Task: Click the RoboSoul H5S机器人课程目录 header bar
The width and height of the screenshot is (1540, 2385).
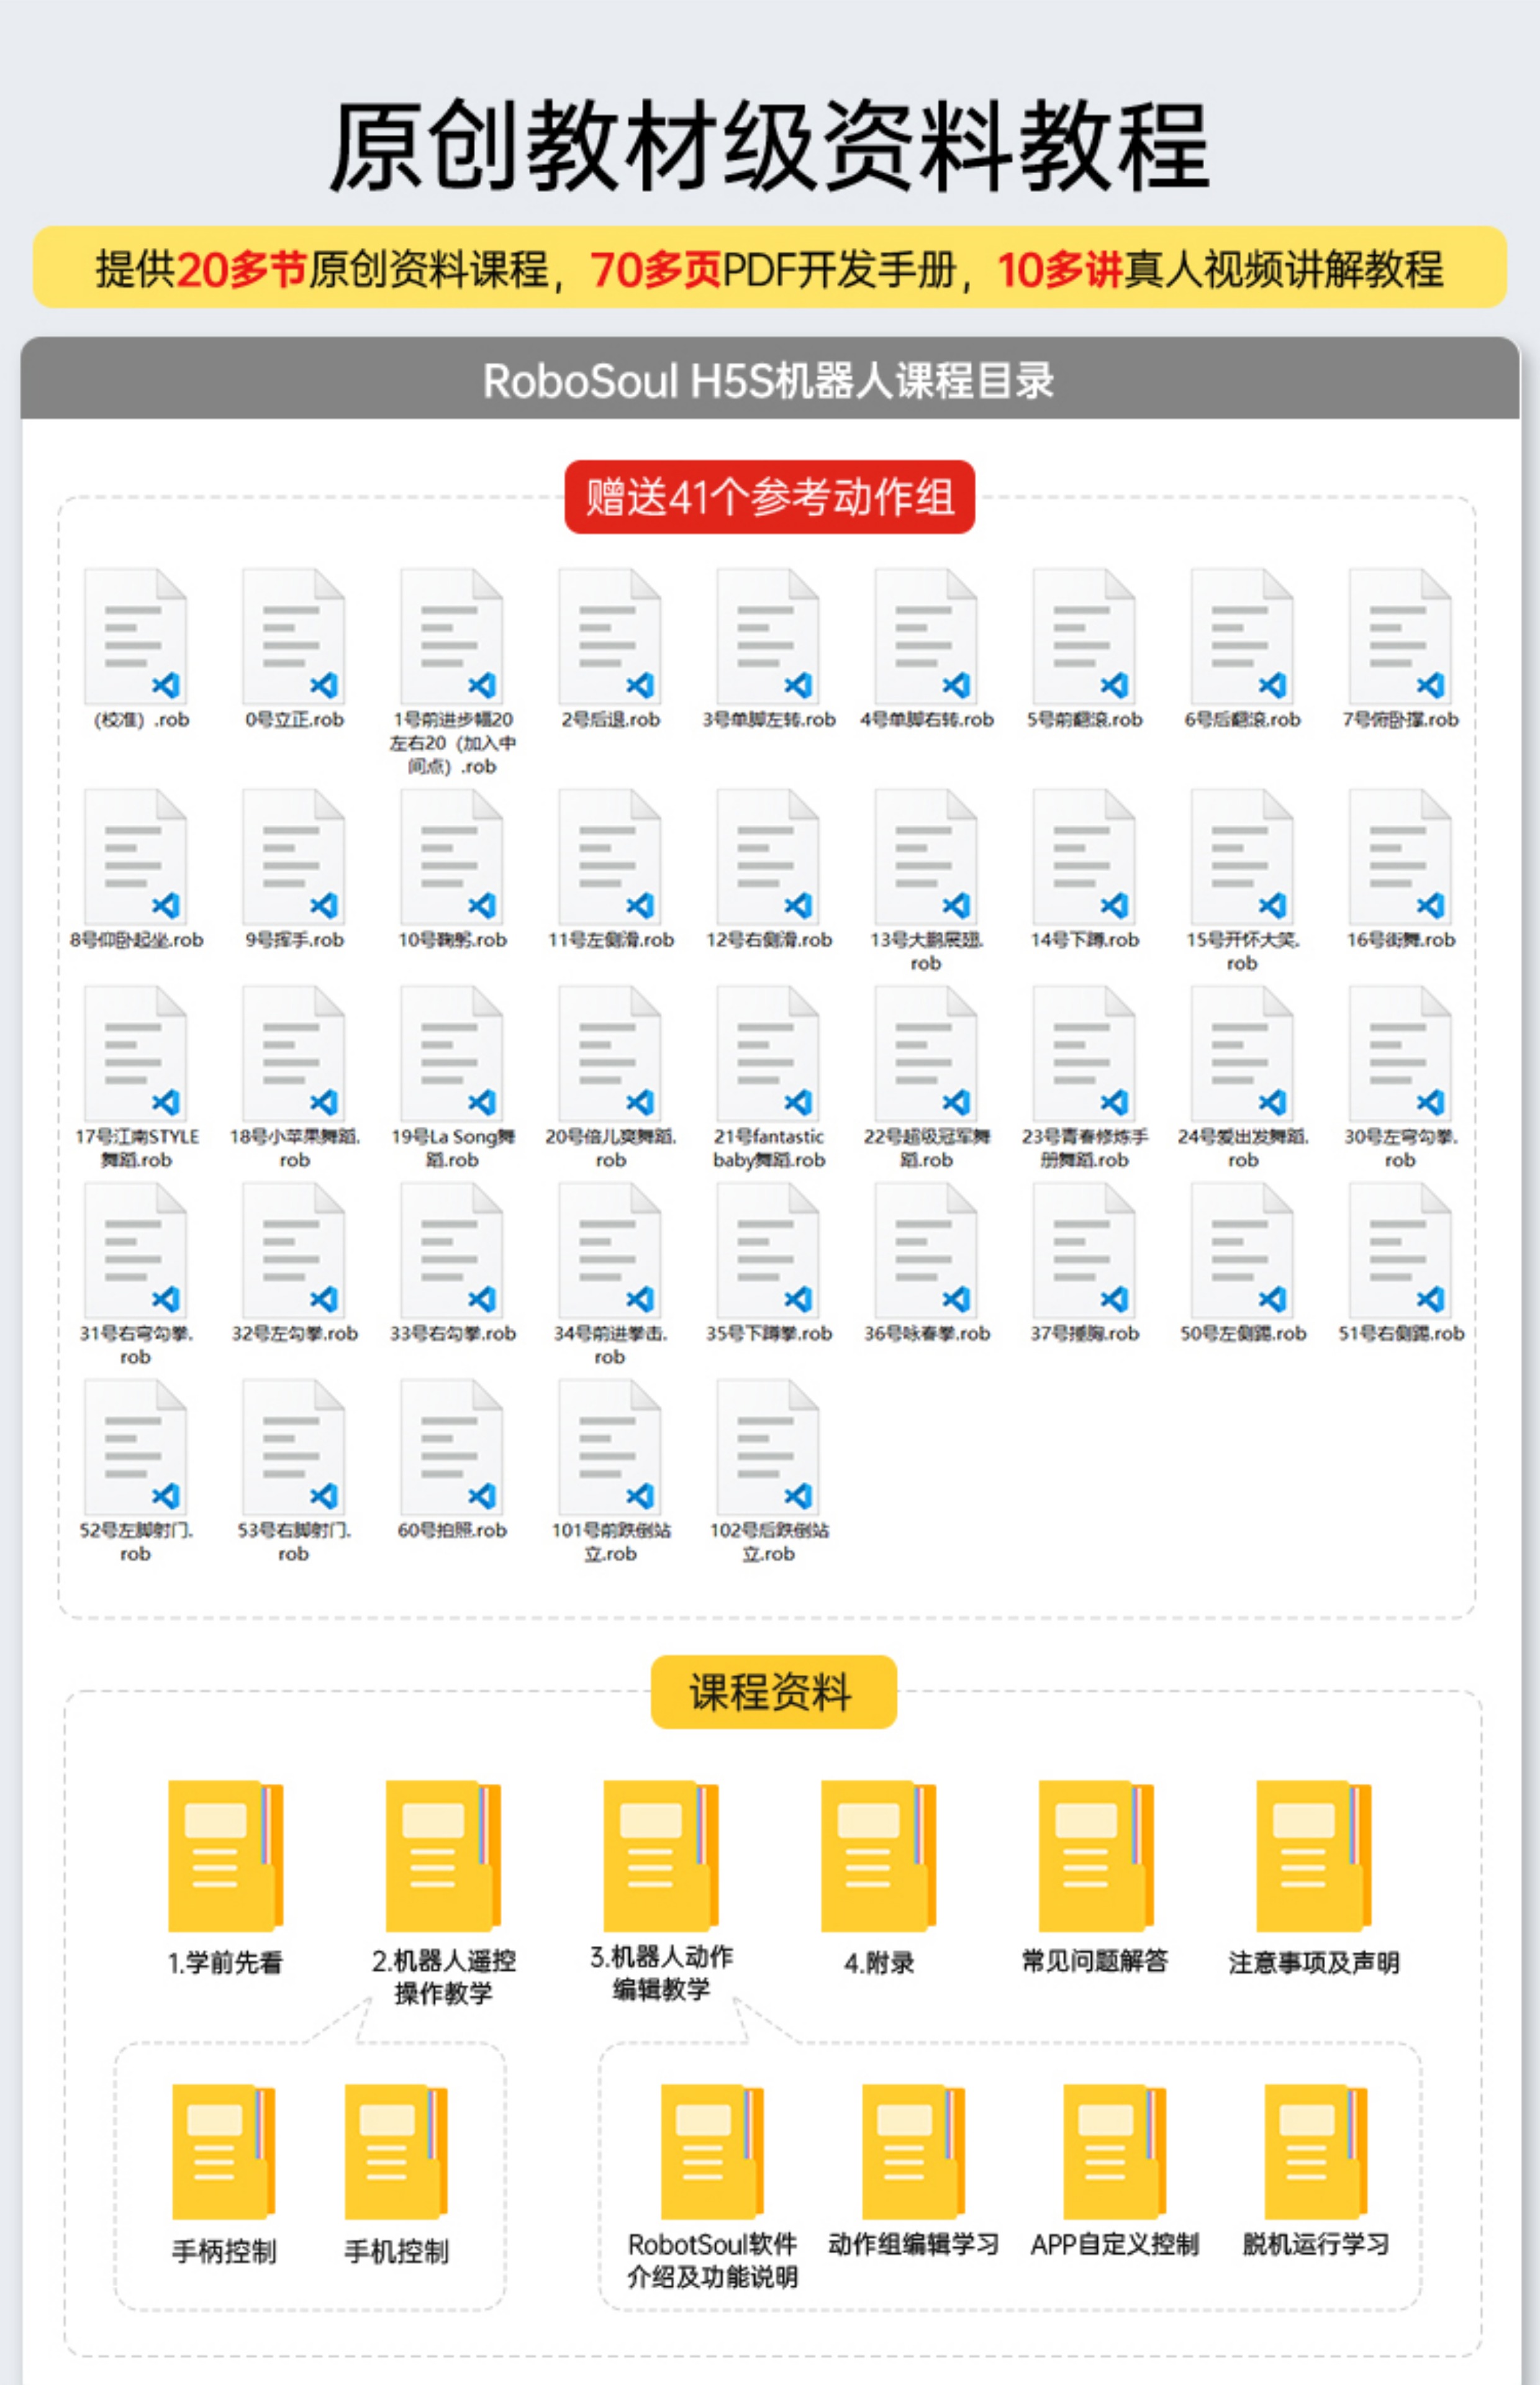Action: click(x=769, y=379)
